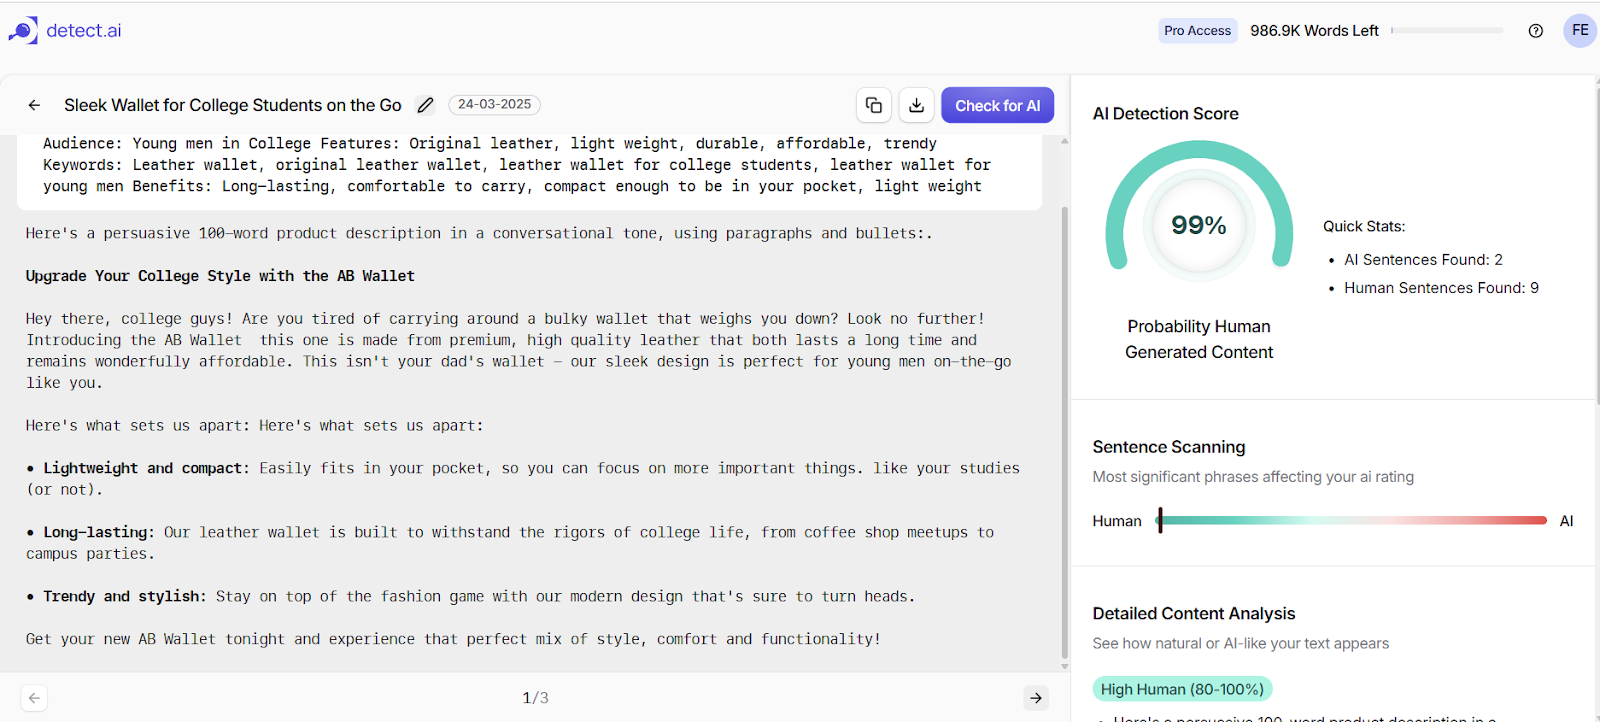1600x722 pixels.
Task: Click the detect.ai logo icon
Action: (x=23, y=30)
